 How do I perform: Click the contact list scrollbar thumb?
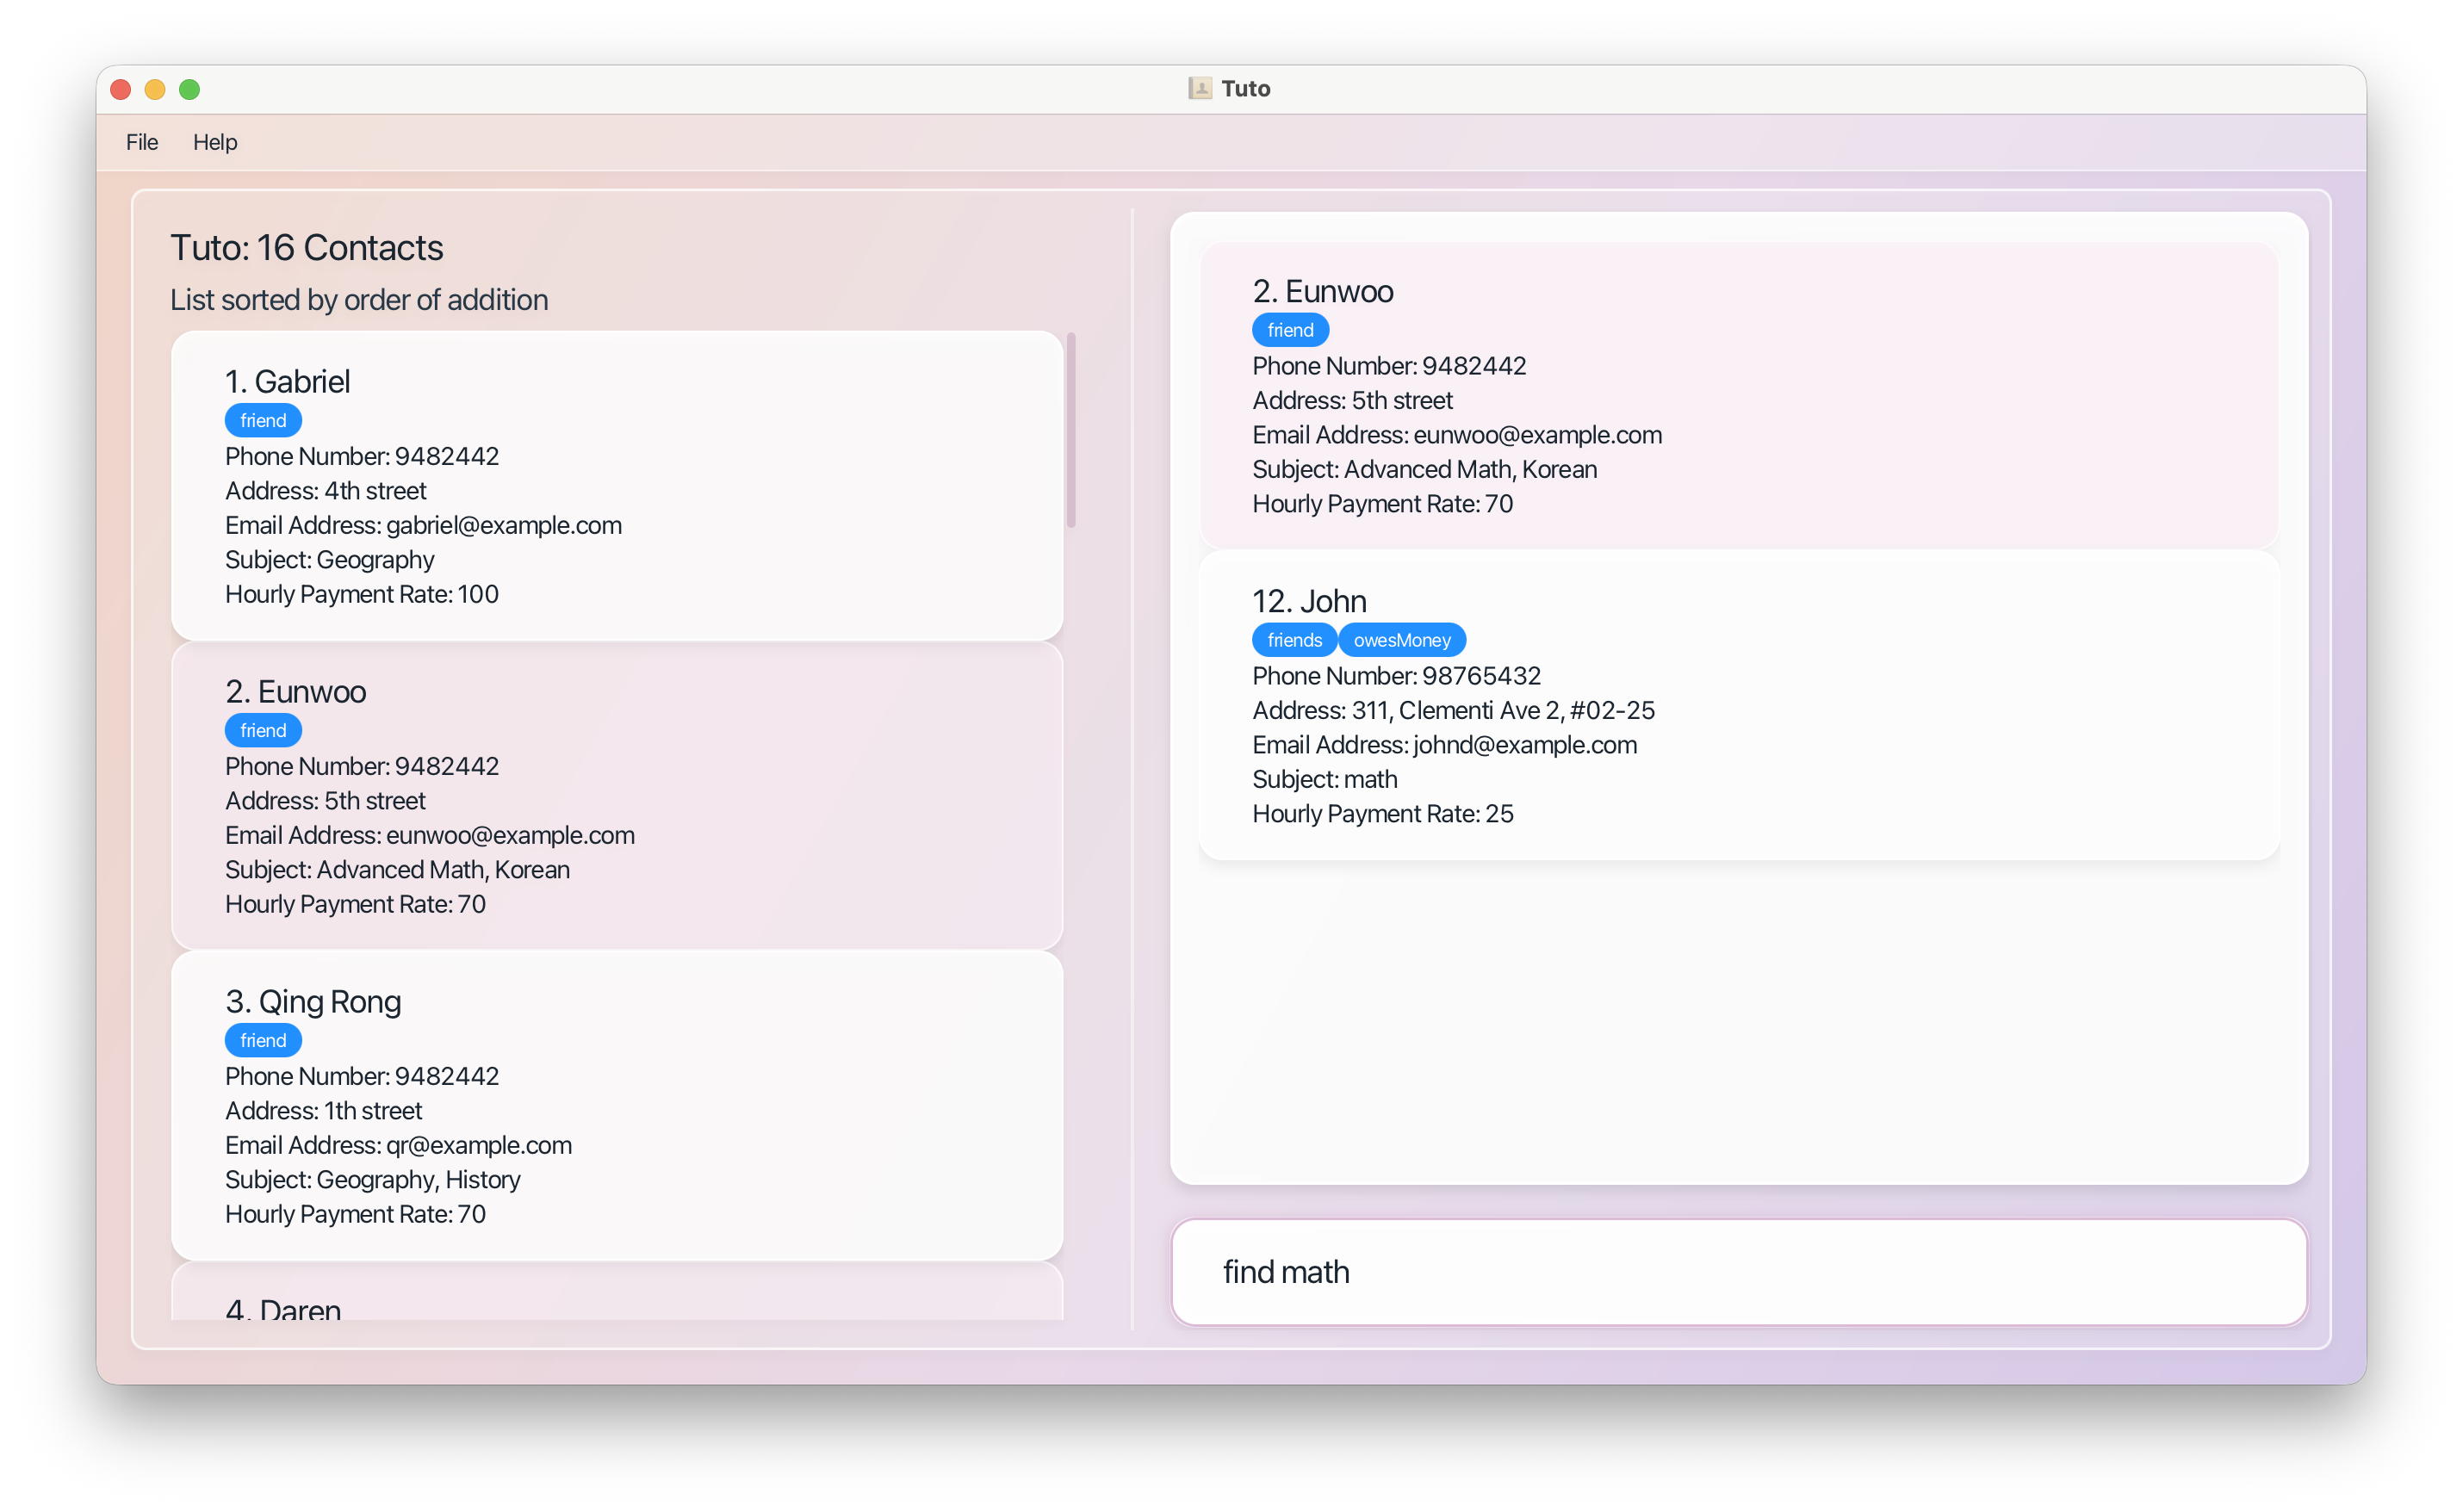pos(1071,430)
